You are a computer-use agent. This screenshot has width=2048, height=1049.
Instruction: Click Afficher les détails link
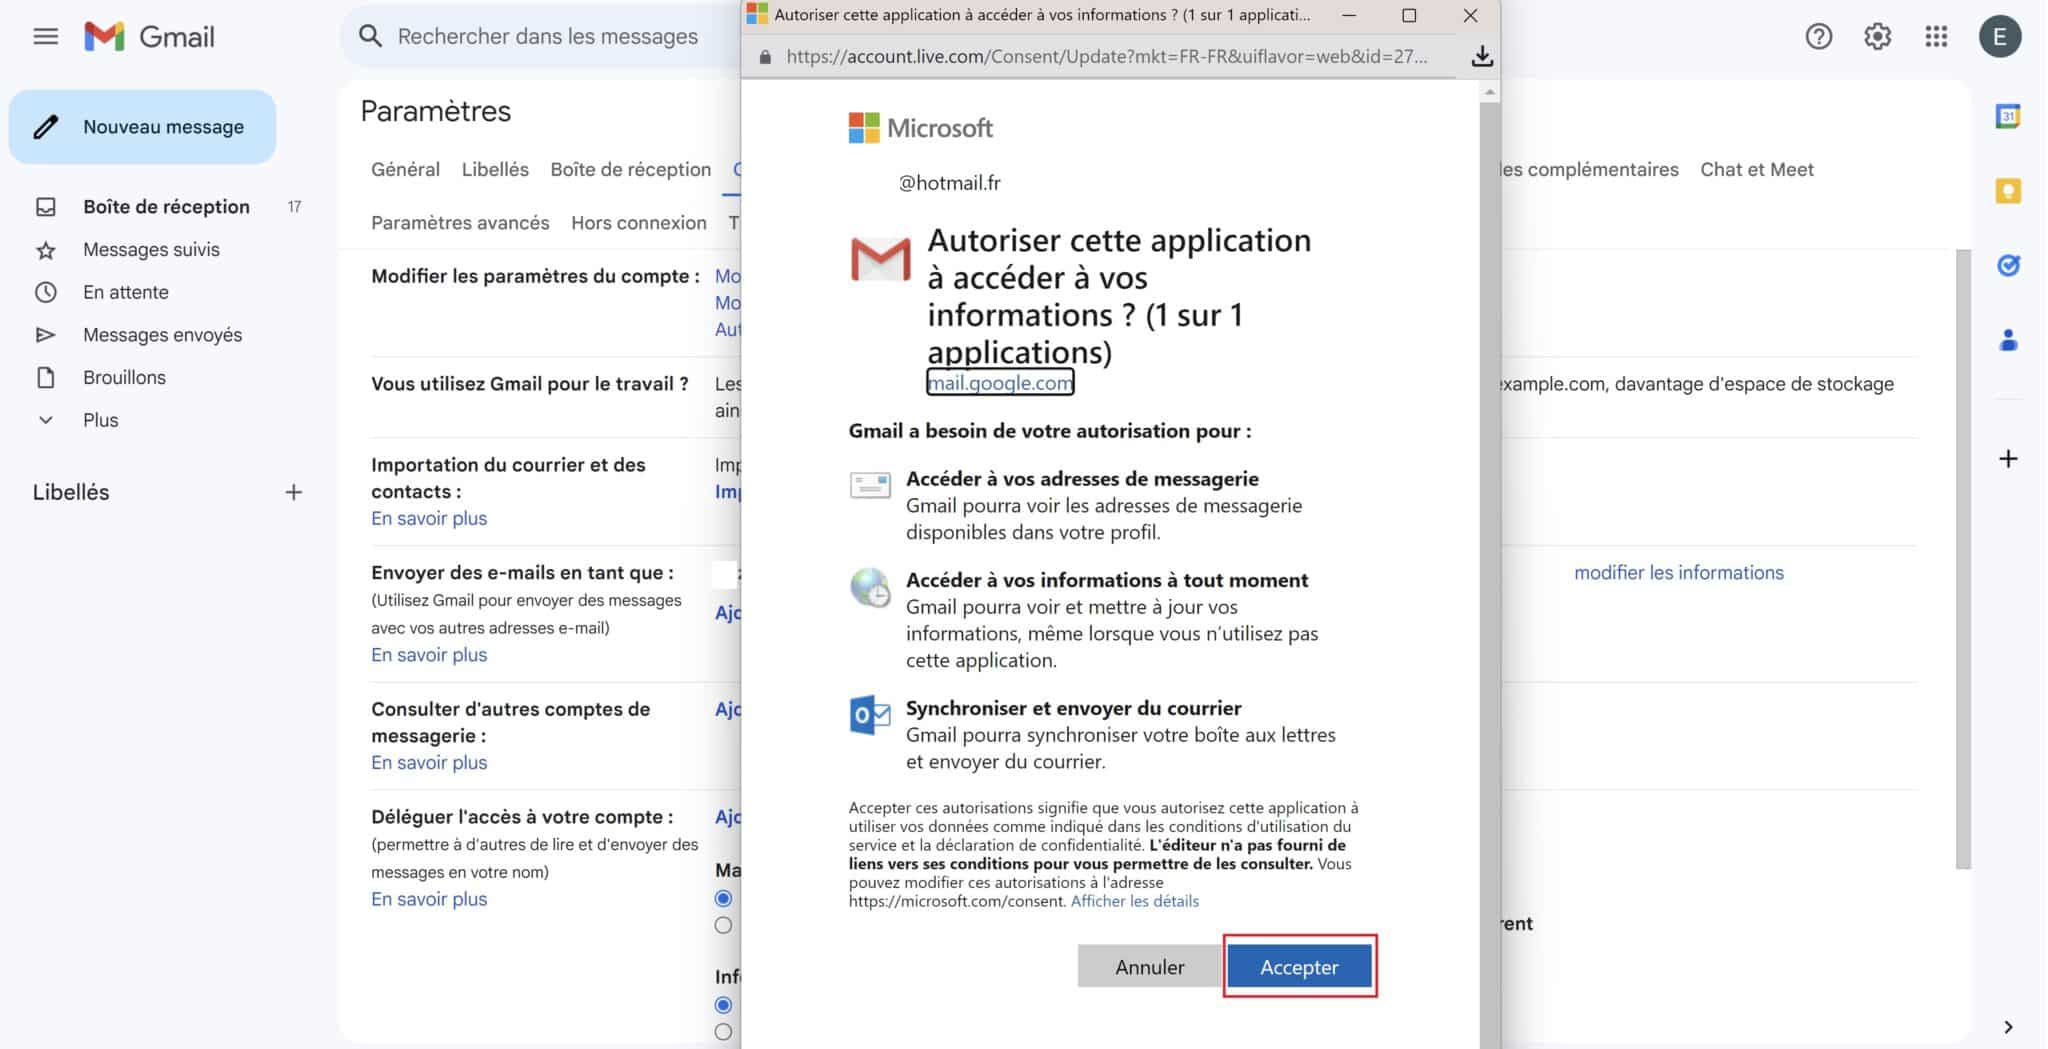pos(1134,901)
